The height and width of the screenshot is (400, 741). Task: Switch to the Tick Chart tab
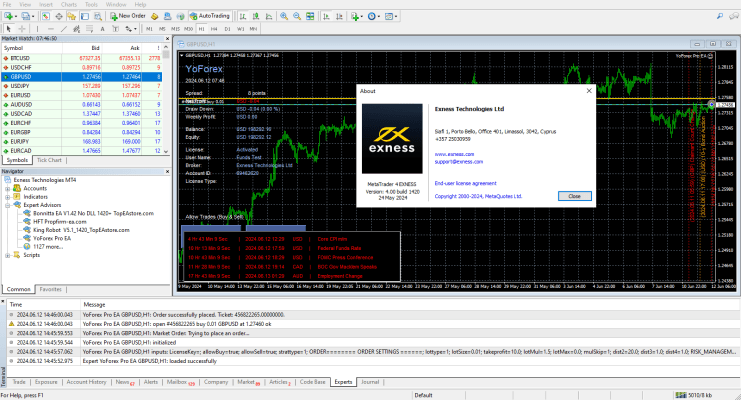[x=49, y=160]
